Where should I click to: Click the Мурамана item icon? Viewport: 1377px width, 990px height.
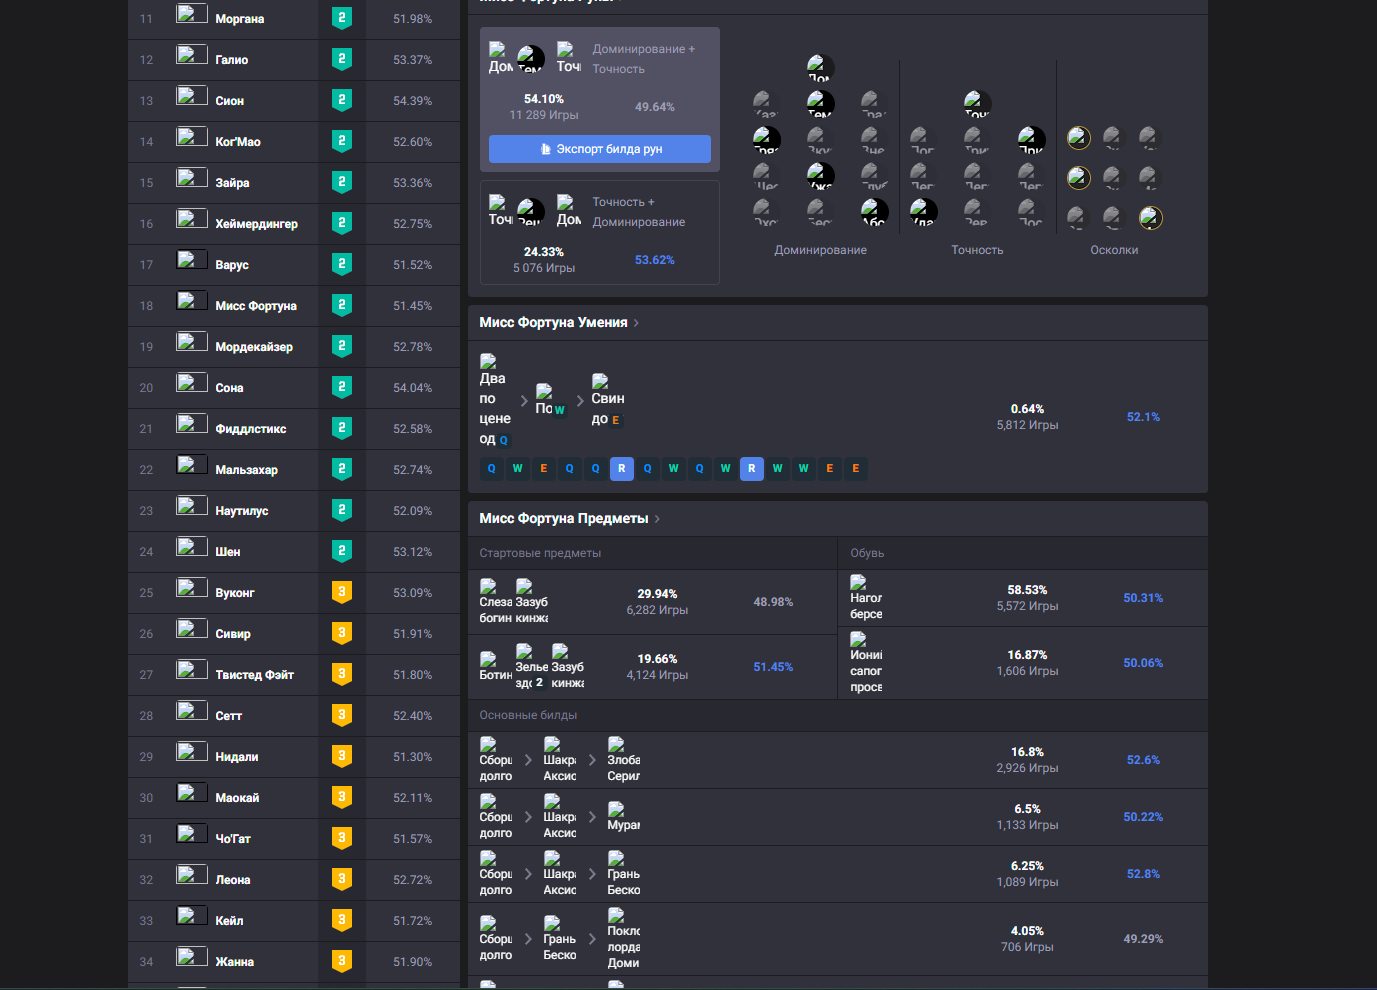623,817
